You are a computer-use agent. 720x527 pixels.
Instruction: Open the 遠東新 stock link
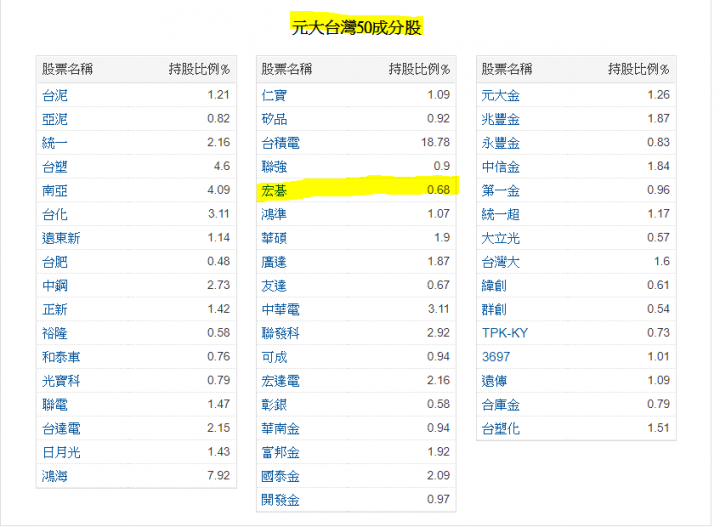(x=61, y=238)
